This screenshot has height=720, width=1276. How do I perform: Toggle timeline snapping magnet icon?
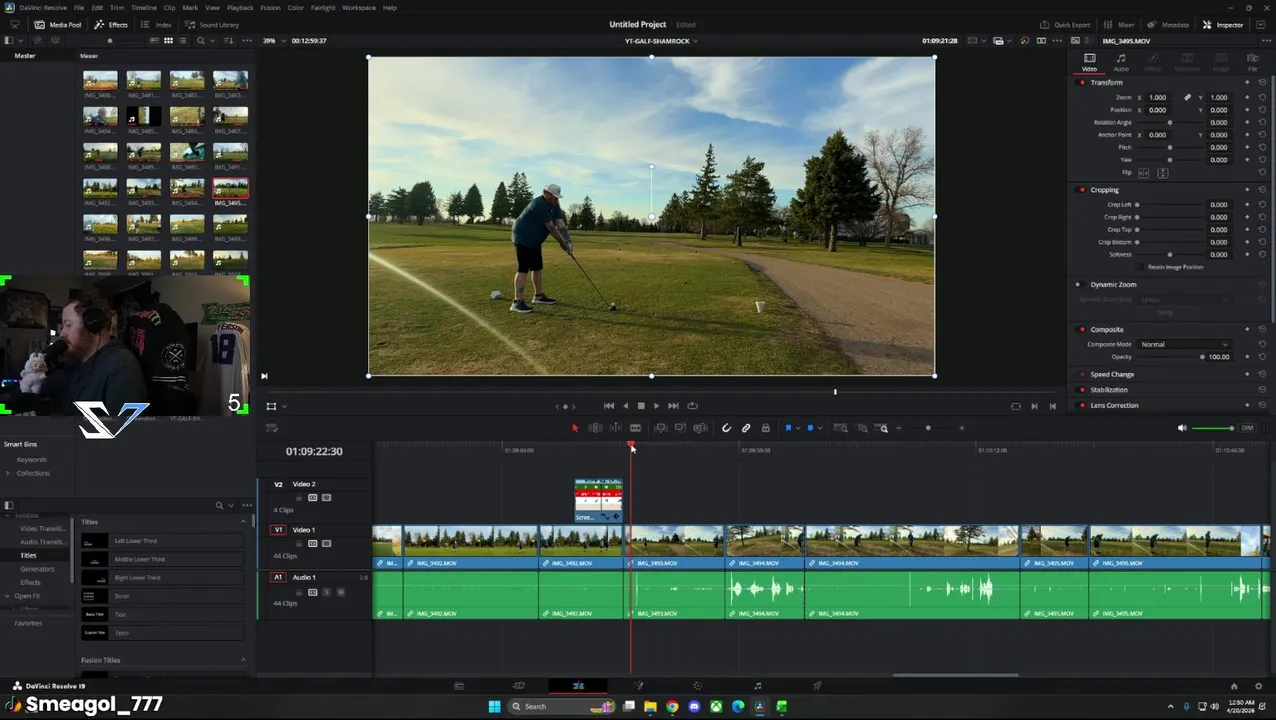pyautogui.click(x=726, y=428)
